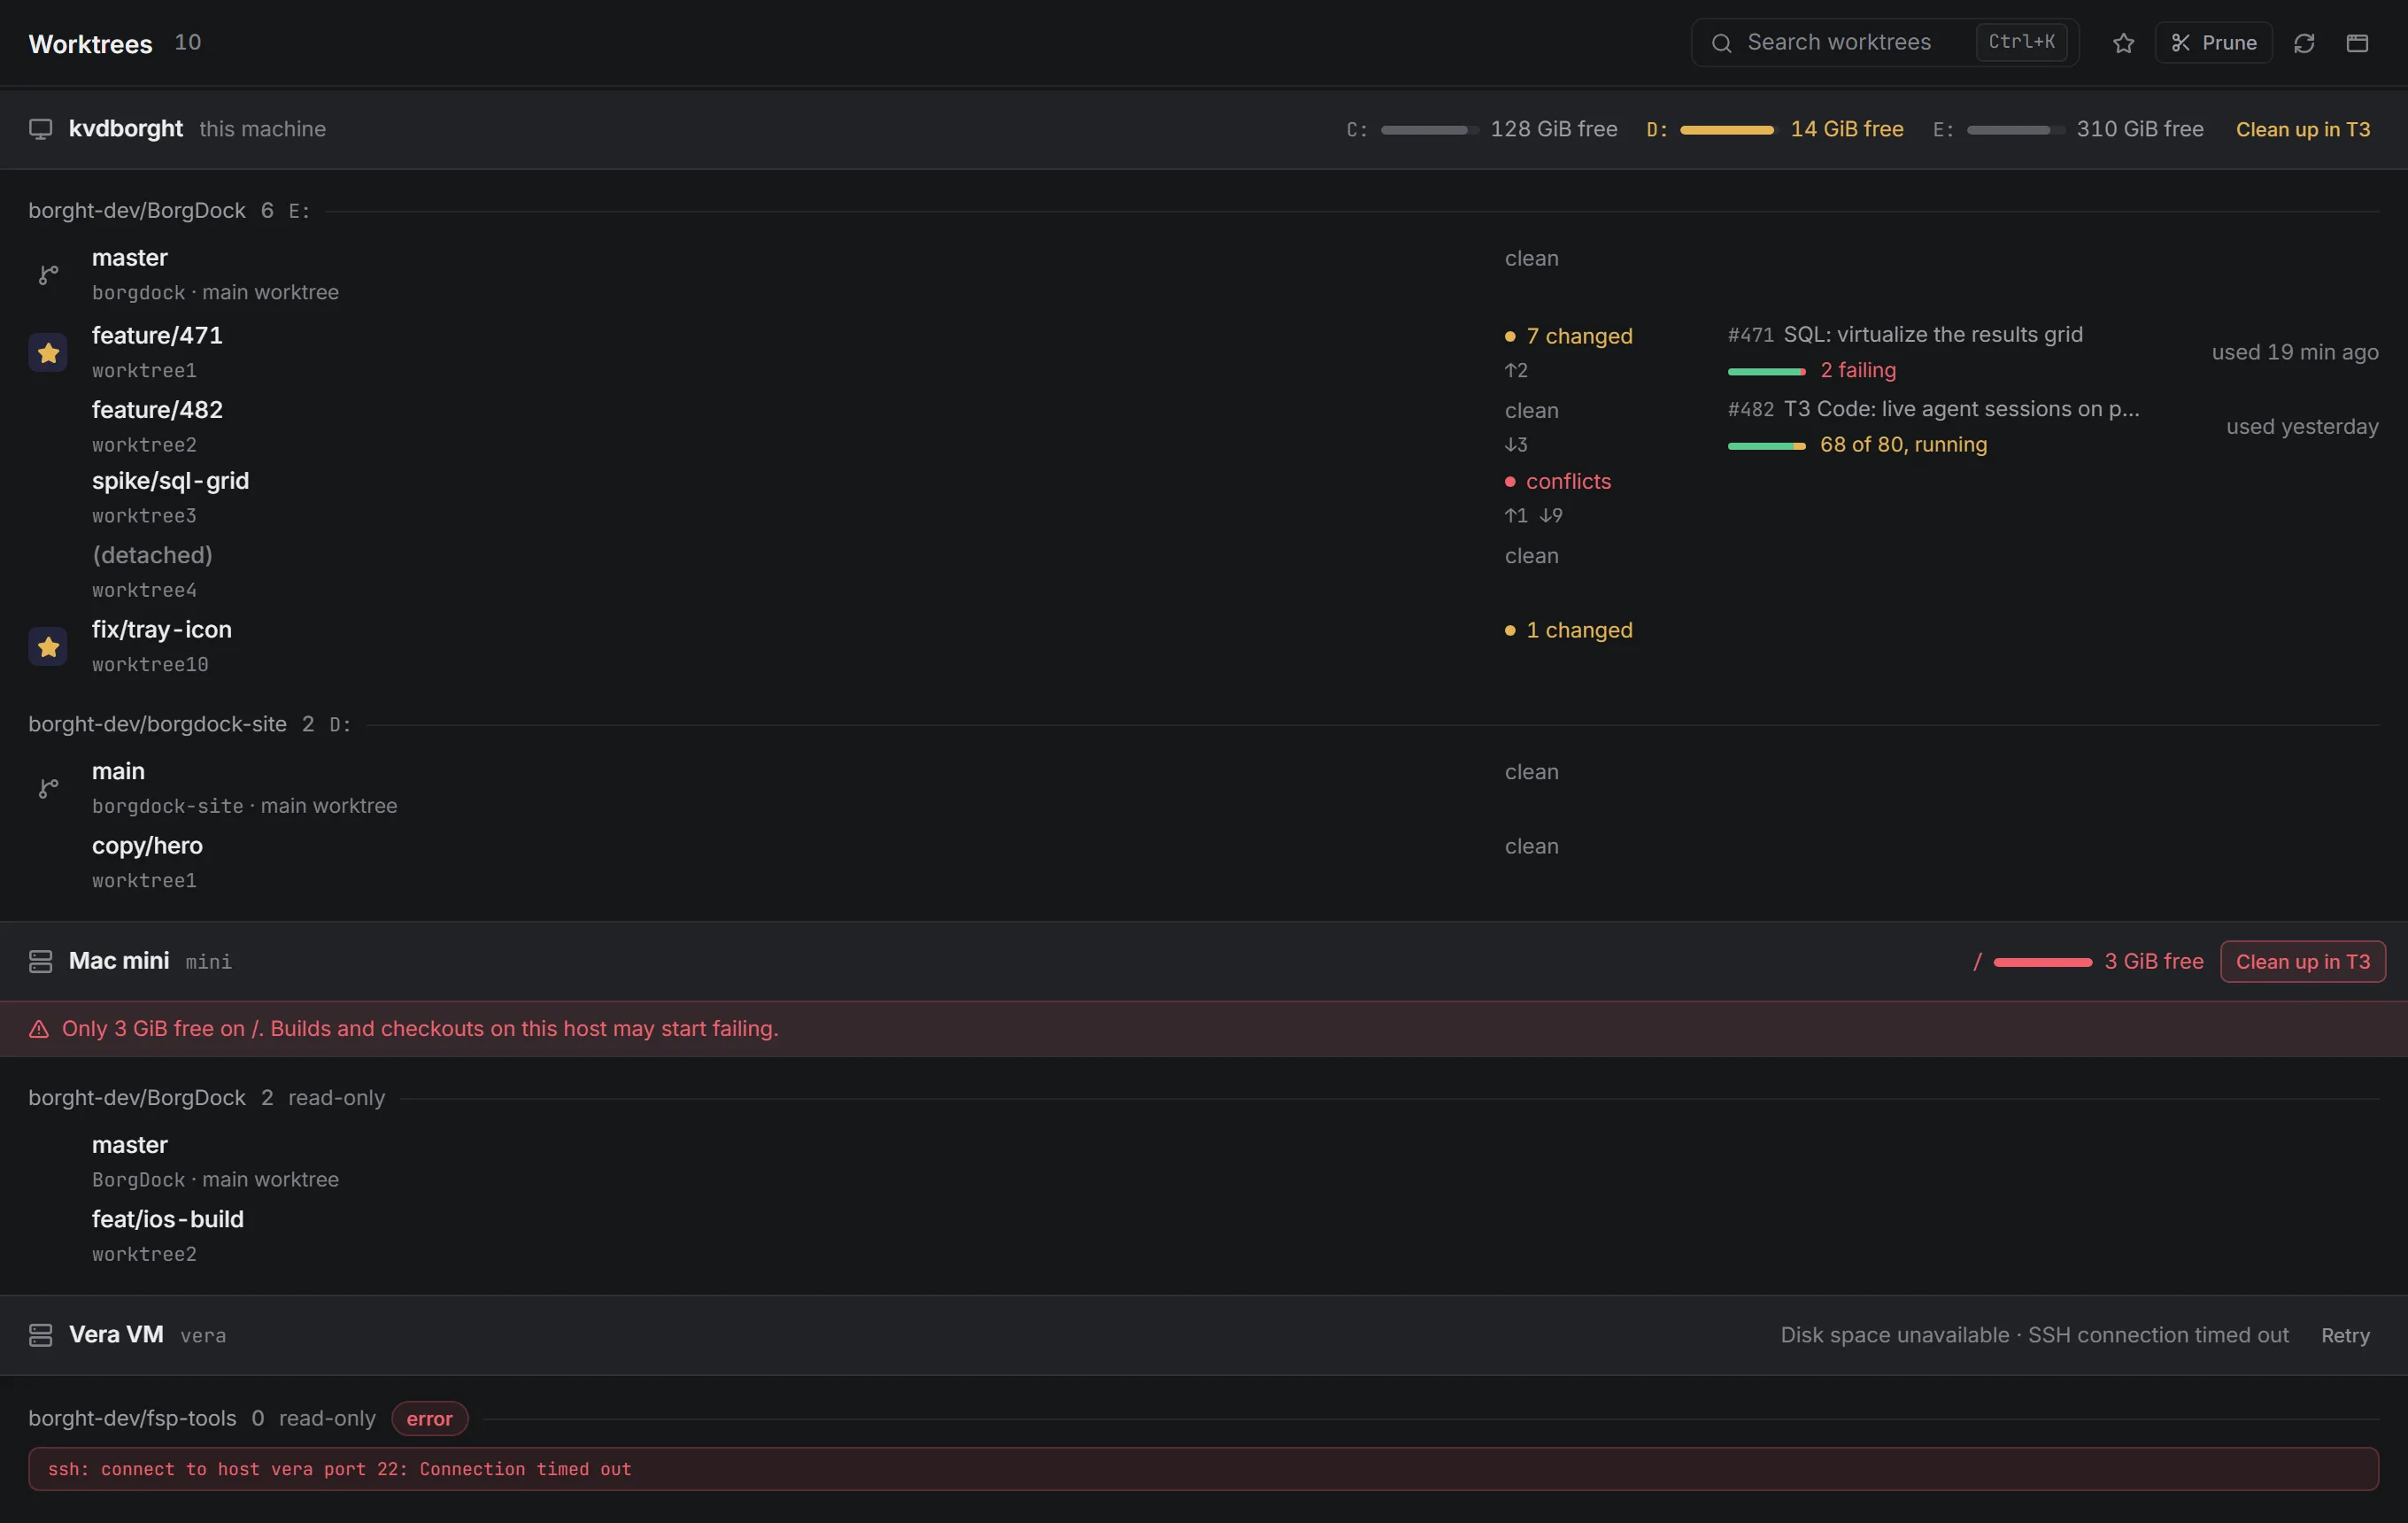2408x1523 pixels.
Task: Click the branch icon beside main worktree
Action: point(48,789)
